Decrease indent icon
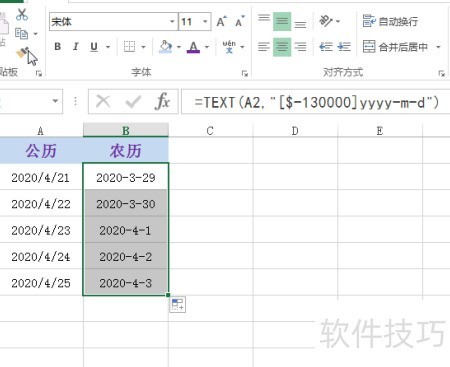This screenshot has height=367, width=450. [326, 47]
